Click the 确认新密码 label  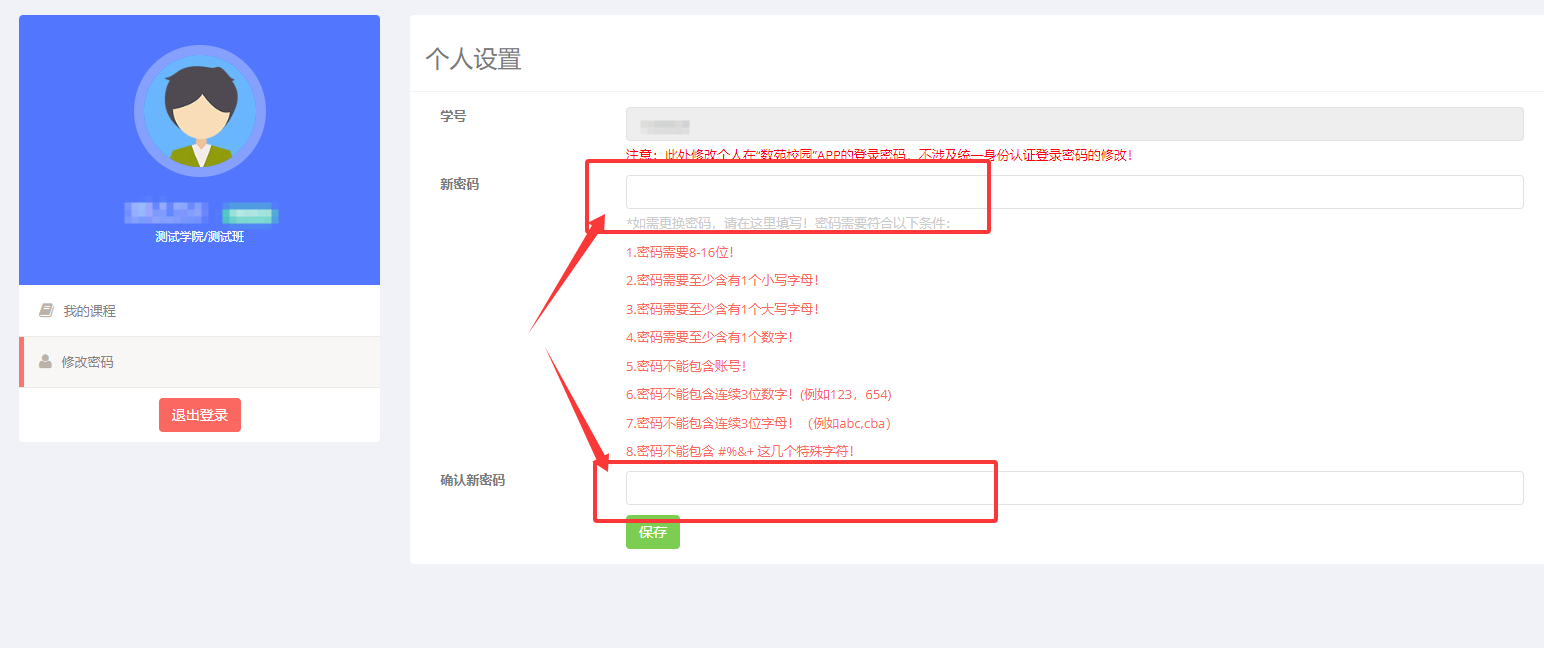(x=473, y=480)
